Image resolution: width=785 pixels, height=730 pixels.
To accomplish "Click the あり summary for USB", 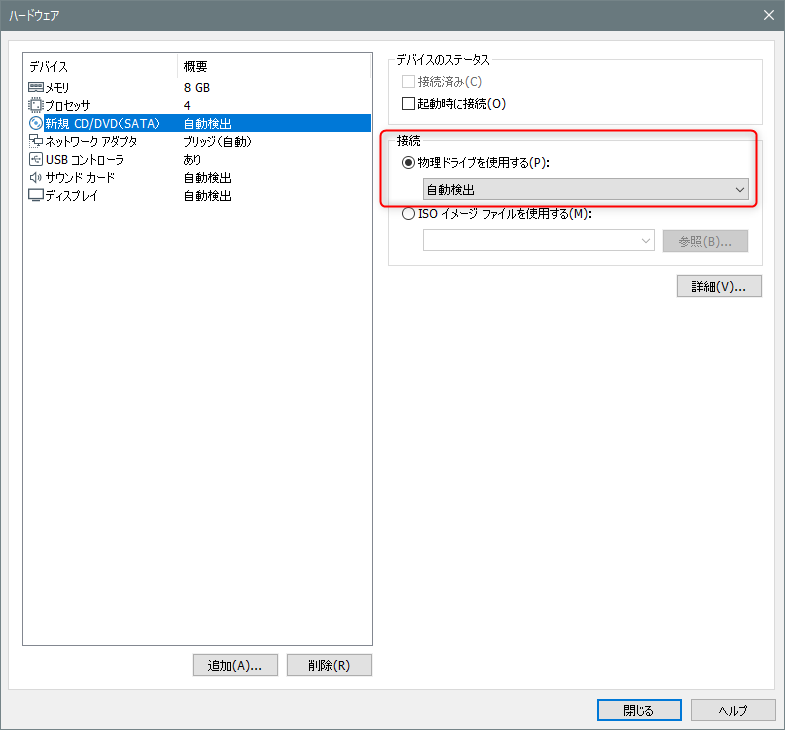I will pos(192,160).
